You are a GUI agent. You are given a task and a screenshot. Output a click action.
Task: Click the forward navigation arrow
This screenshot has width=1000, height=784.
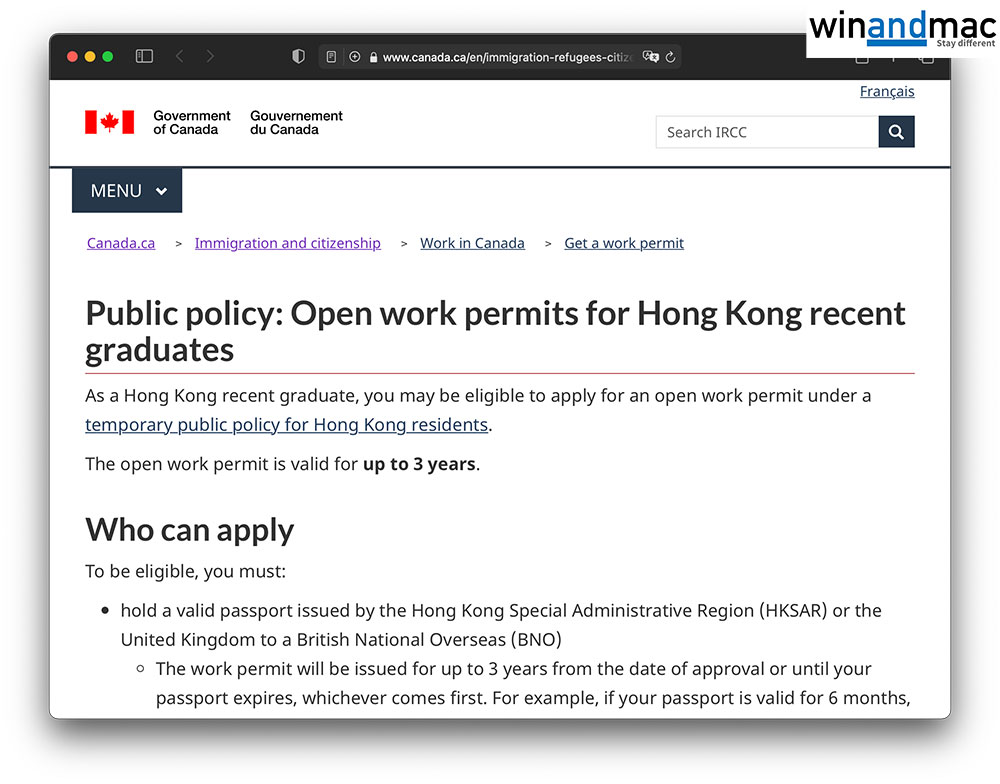[x=210, y=57]
